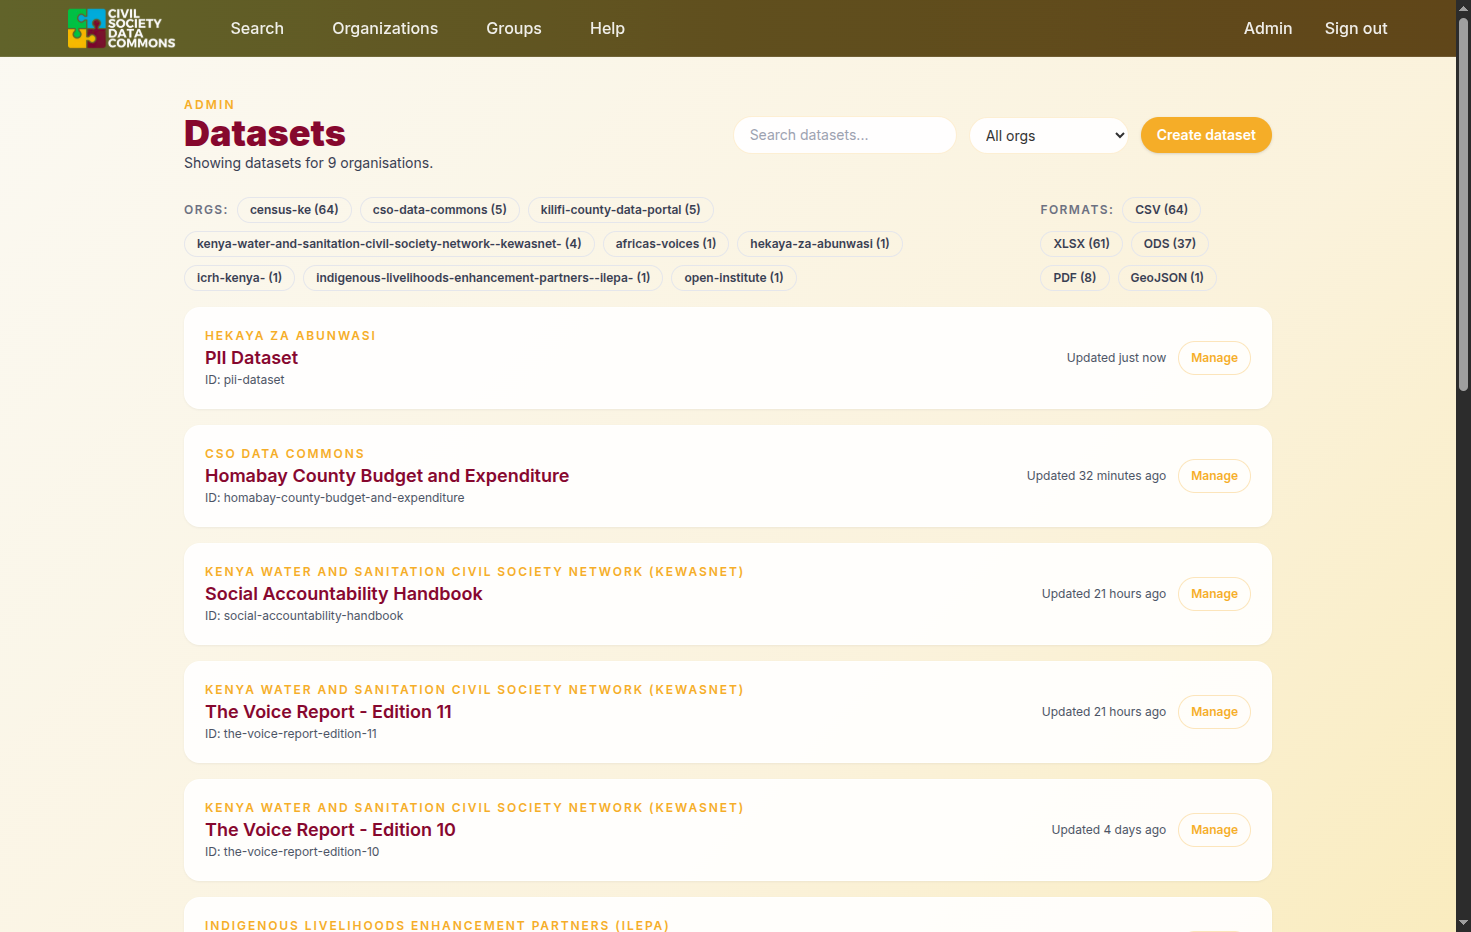1471x932 pixels.
Task: Filter by XLSX (61) format
Action: [x=1081, y=244]
